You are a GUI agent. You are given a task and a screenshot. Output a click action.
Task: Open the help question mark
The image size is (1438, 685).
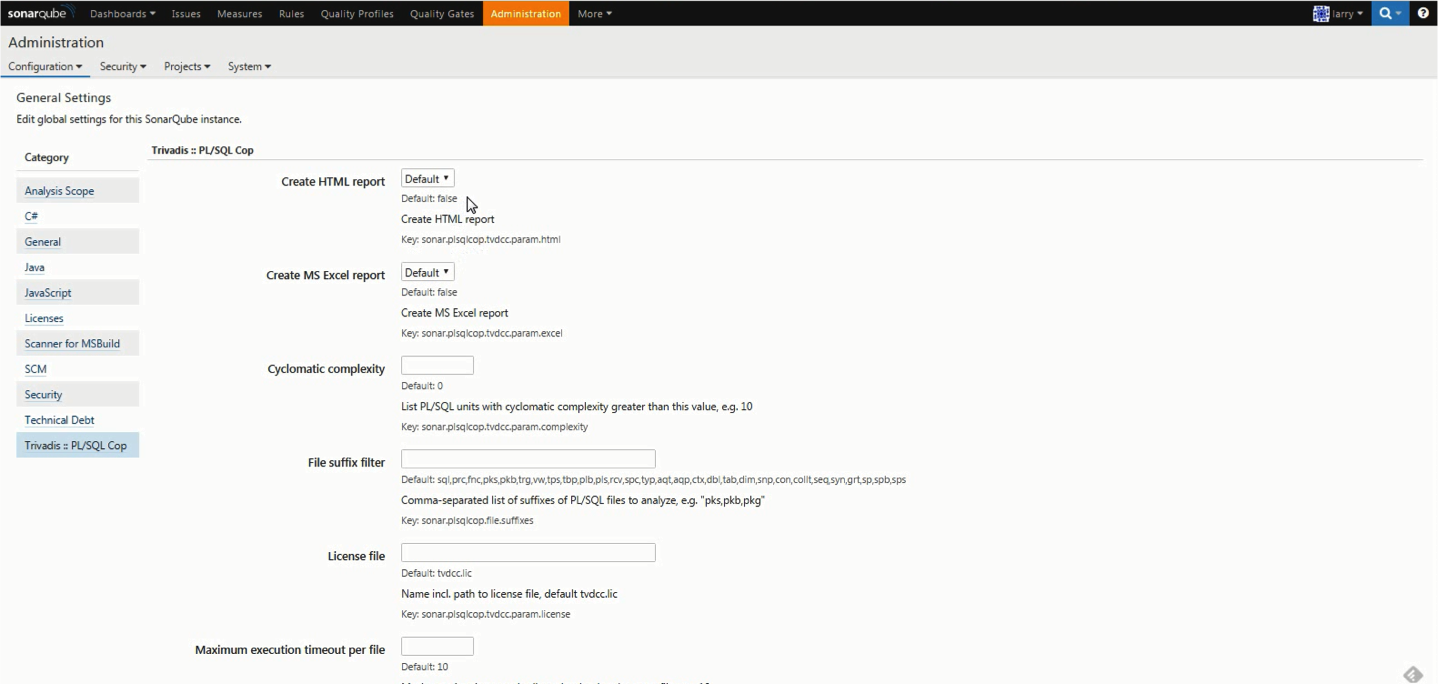1423,13
